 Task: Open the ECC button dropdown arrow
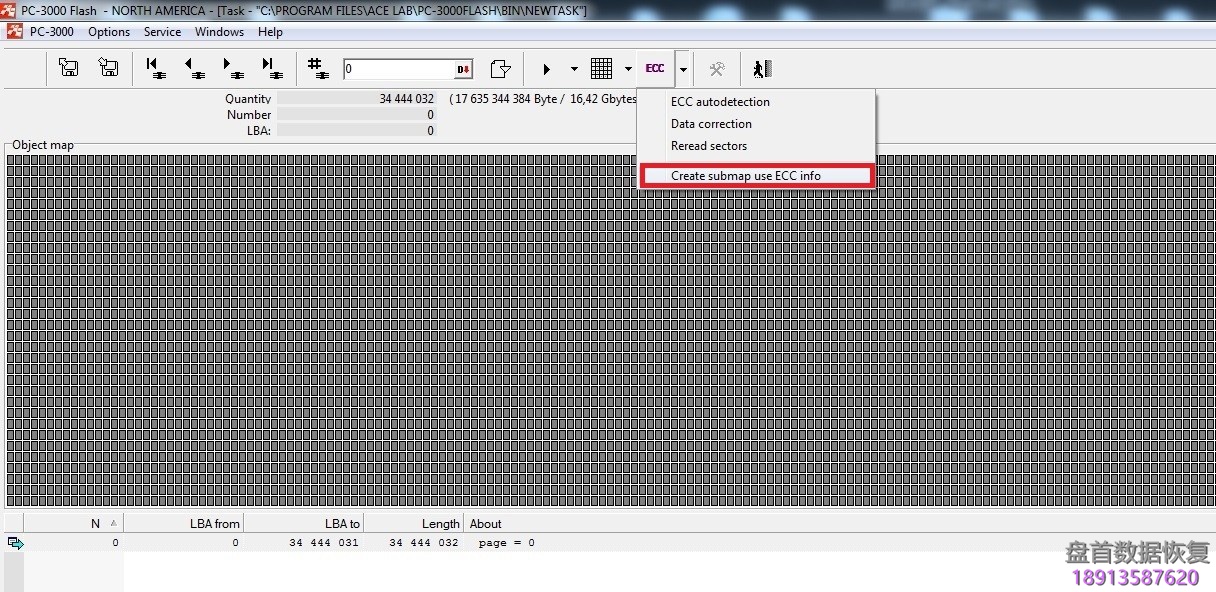(x=682, y=68)
